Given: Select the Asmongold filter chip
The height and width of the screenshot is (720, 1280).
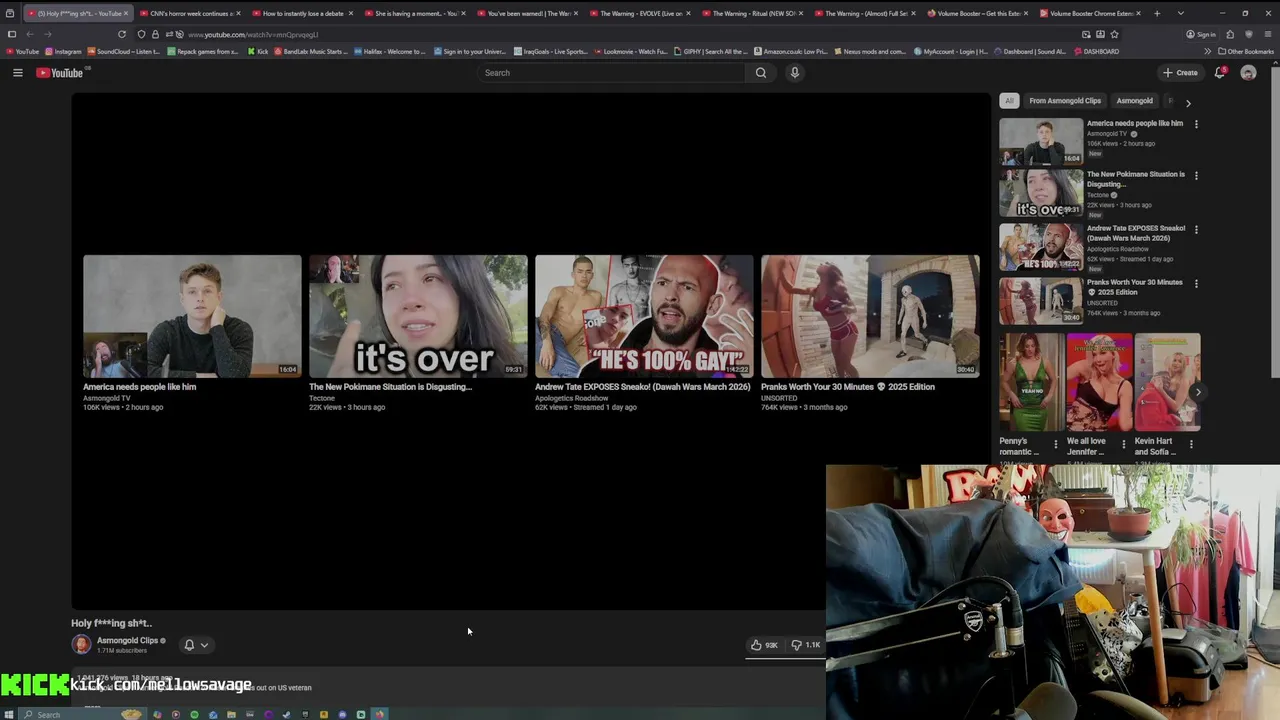Looking at the screenshot, I should 1134,101.
